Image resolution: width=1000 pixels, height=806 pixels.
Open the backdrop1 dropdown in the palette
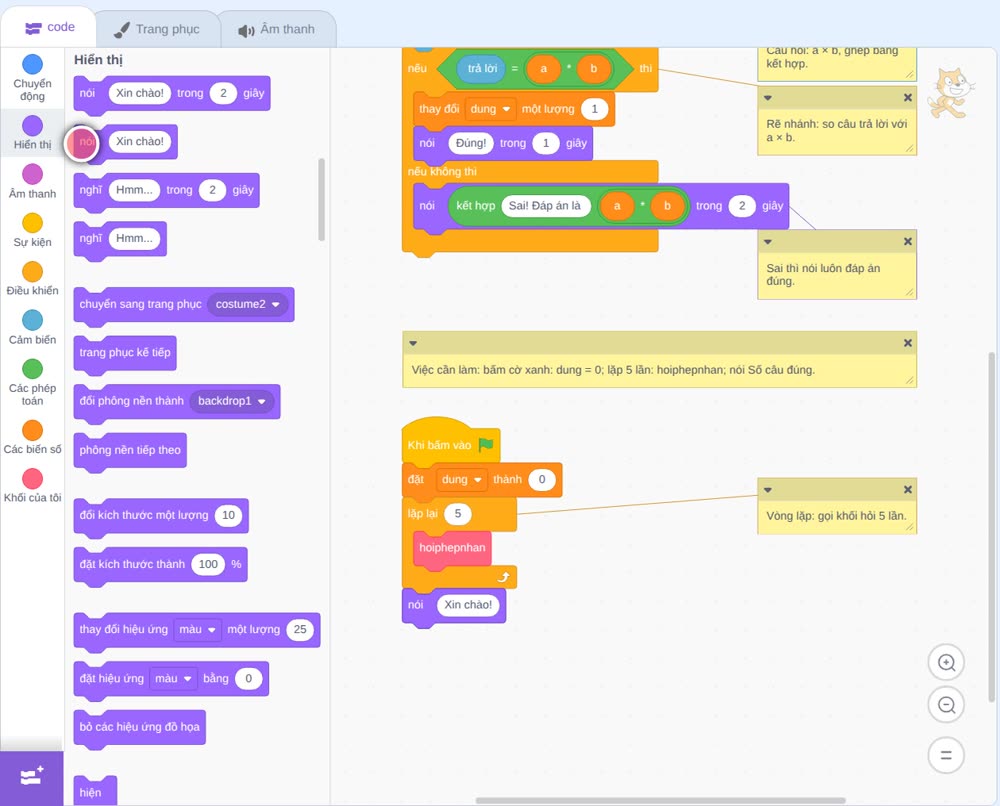232,401
